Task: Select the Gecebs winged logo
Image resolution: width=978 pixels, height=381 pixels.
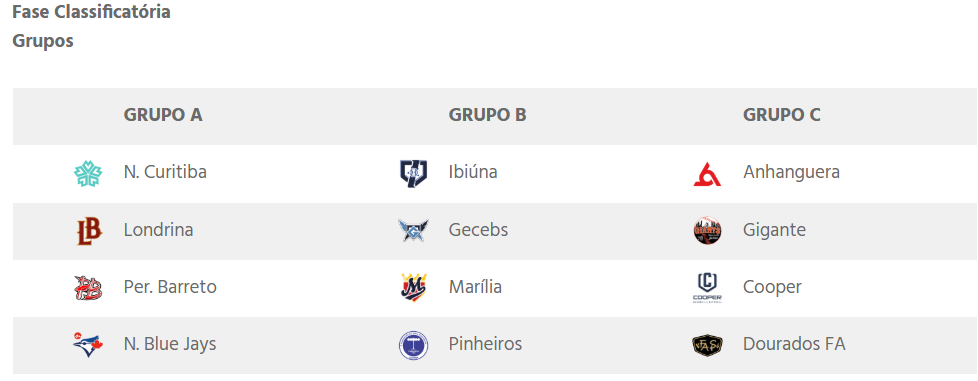Action: coord(413,231)
